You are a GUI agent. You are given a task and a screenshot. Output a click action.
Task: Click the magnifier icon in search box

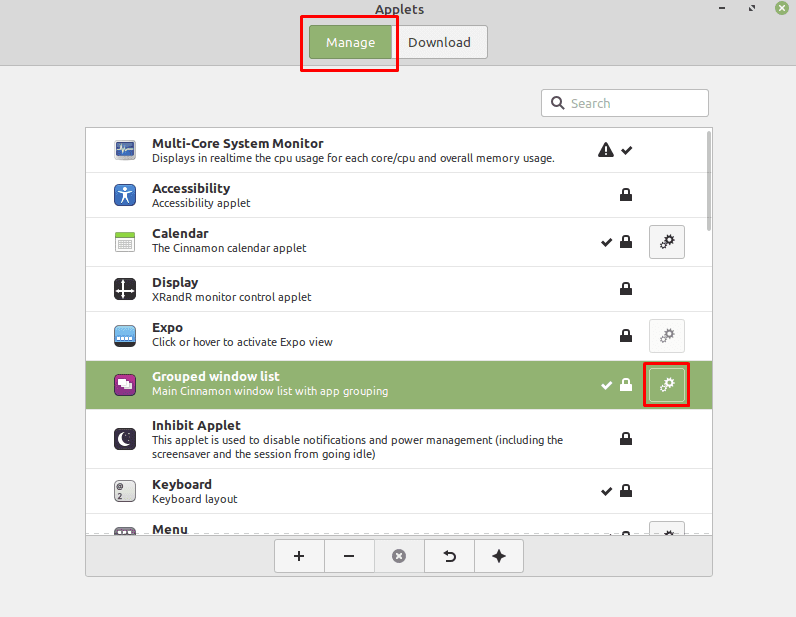[557, 103]
